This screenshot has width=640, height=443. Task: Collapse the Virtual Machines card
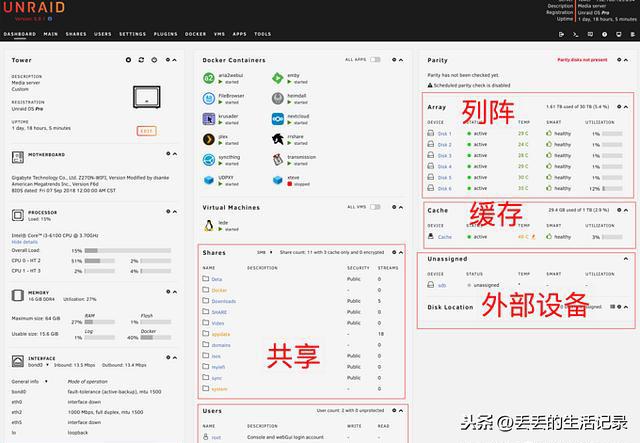coord(401,207)
